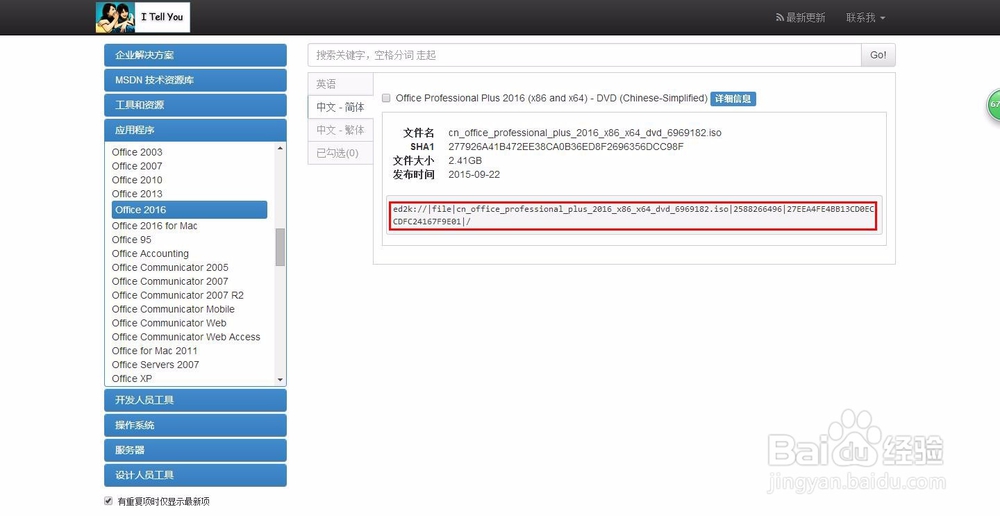Select Office Communicator 2007 R2

coord(177,295)
